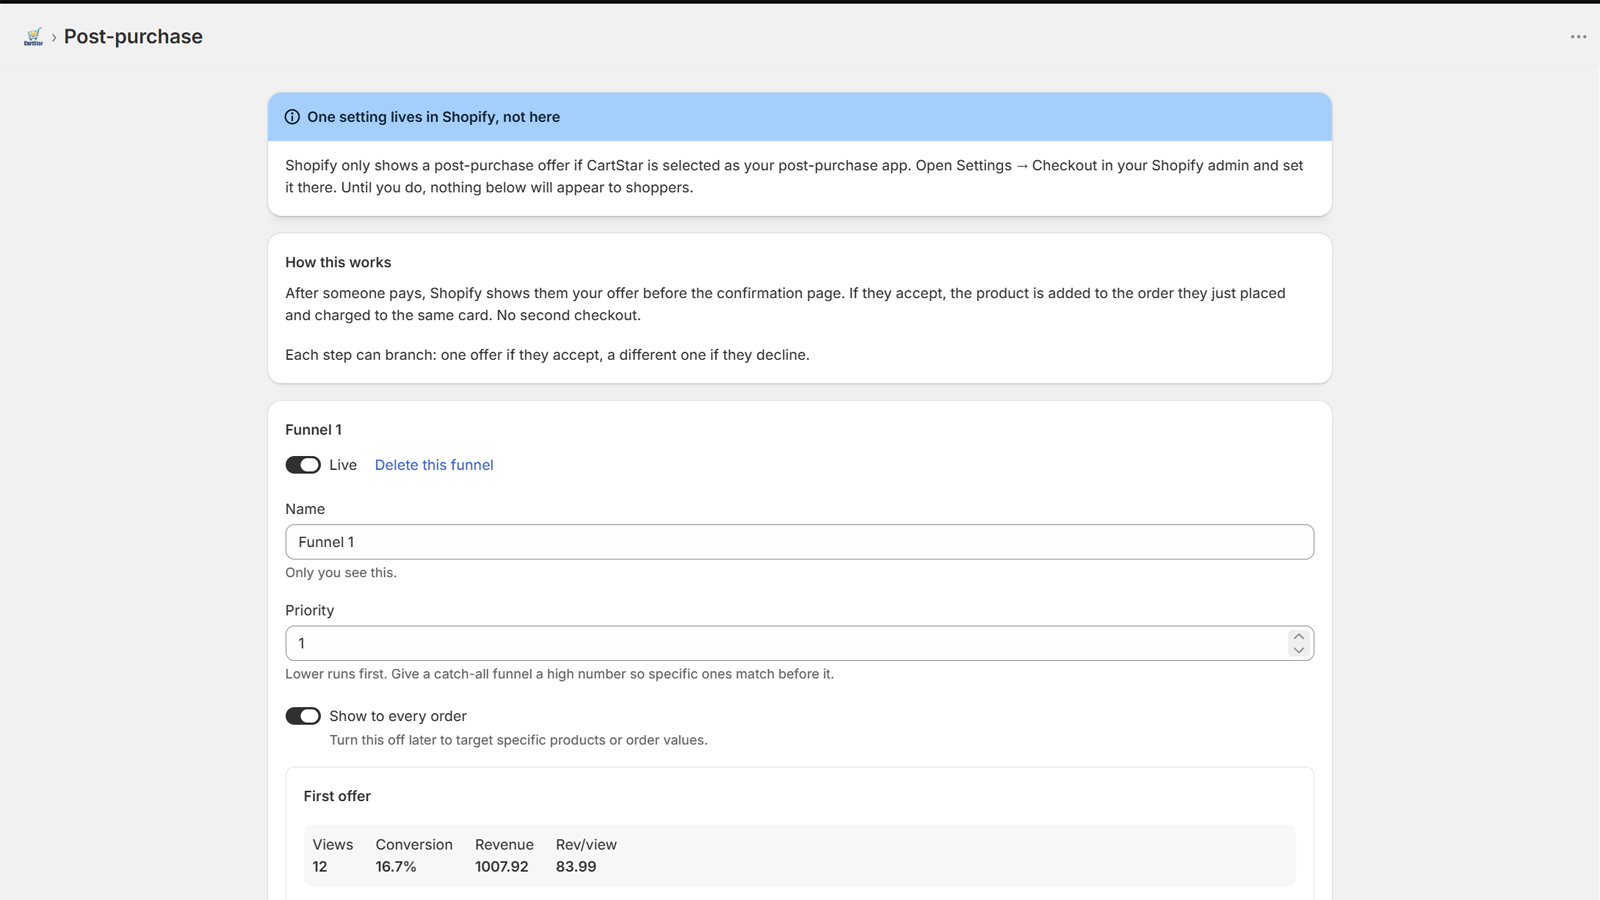Click the 'Turn this off later' helper text
The image size is (1600, 900).
(x=518, y=740)
